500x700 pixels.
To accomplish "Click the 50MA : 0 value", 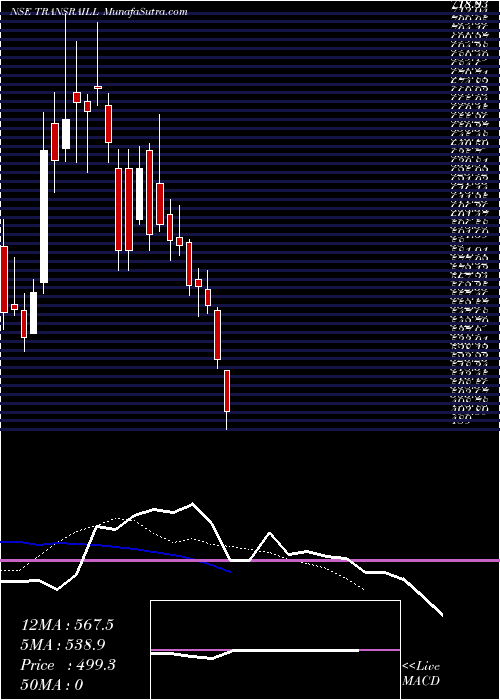I will [52, 685].
